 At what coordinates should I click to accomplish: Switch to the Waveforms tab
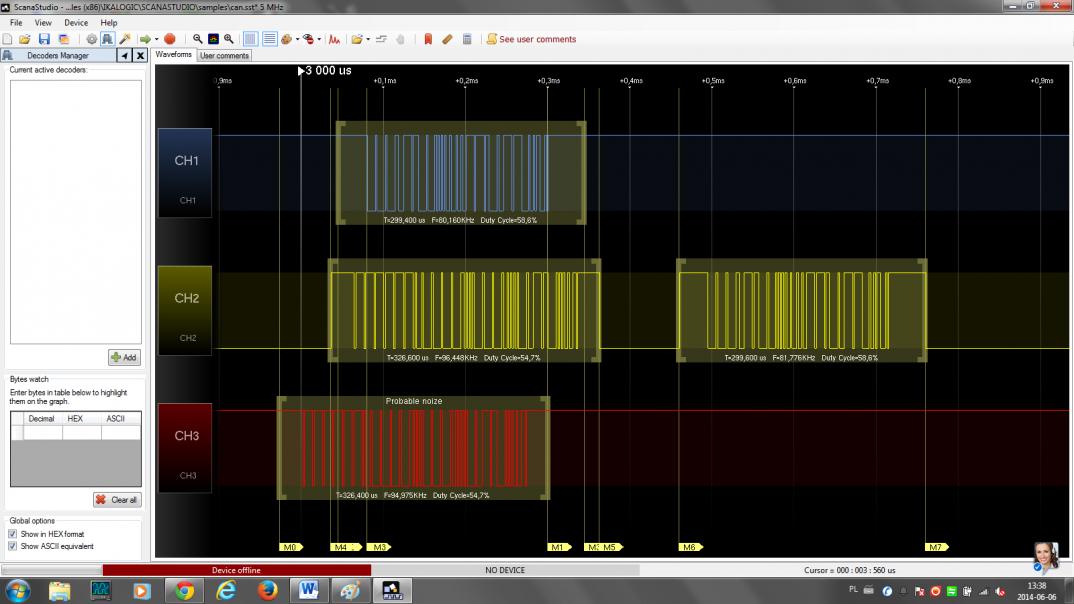pyautogui.click(x=174, y=55)
